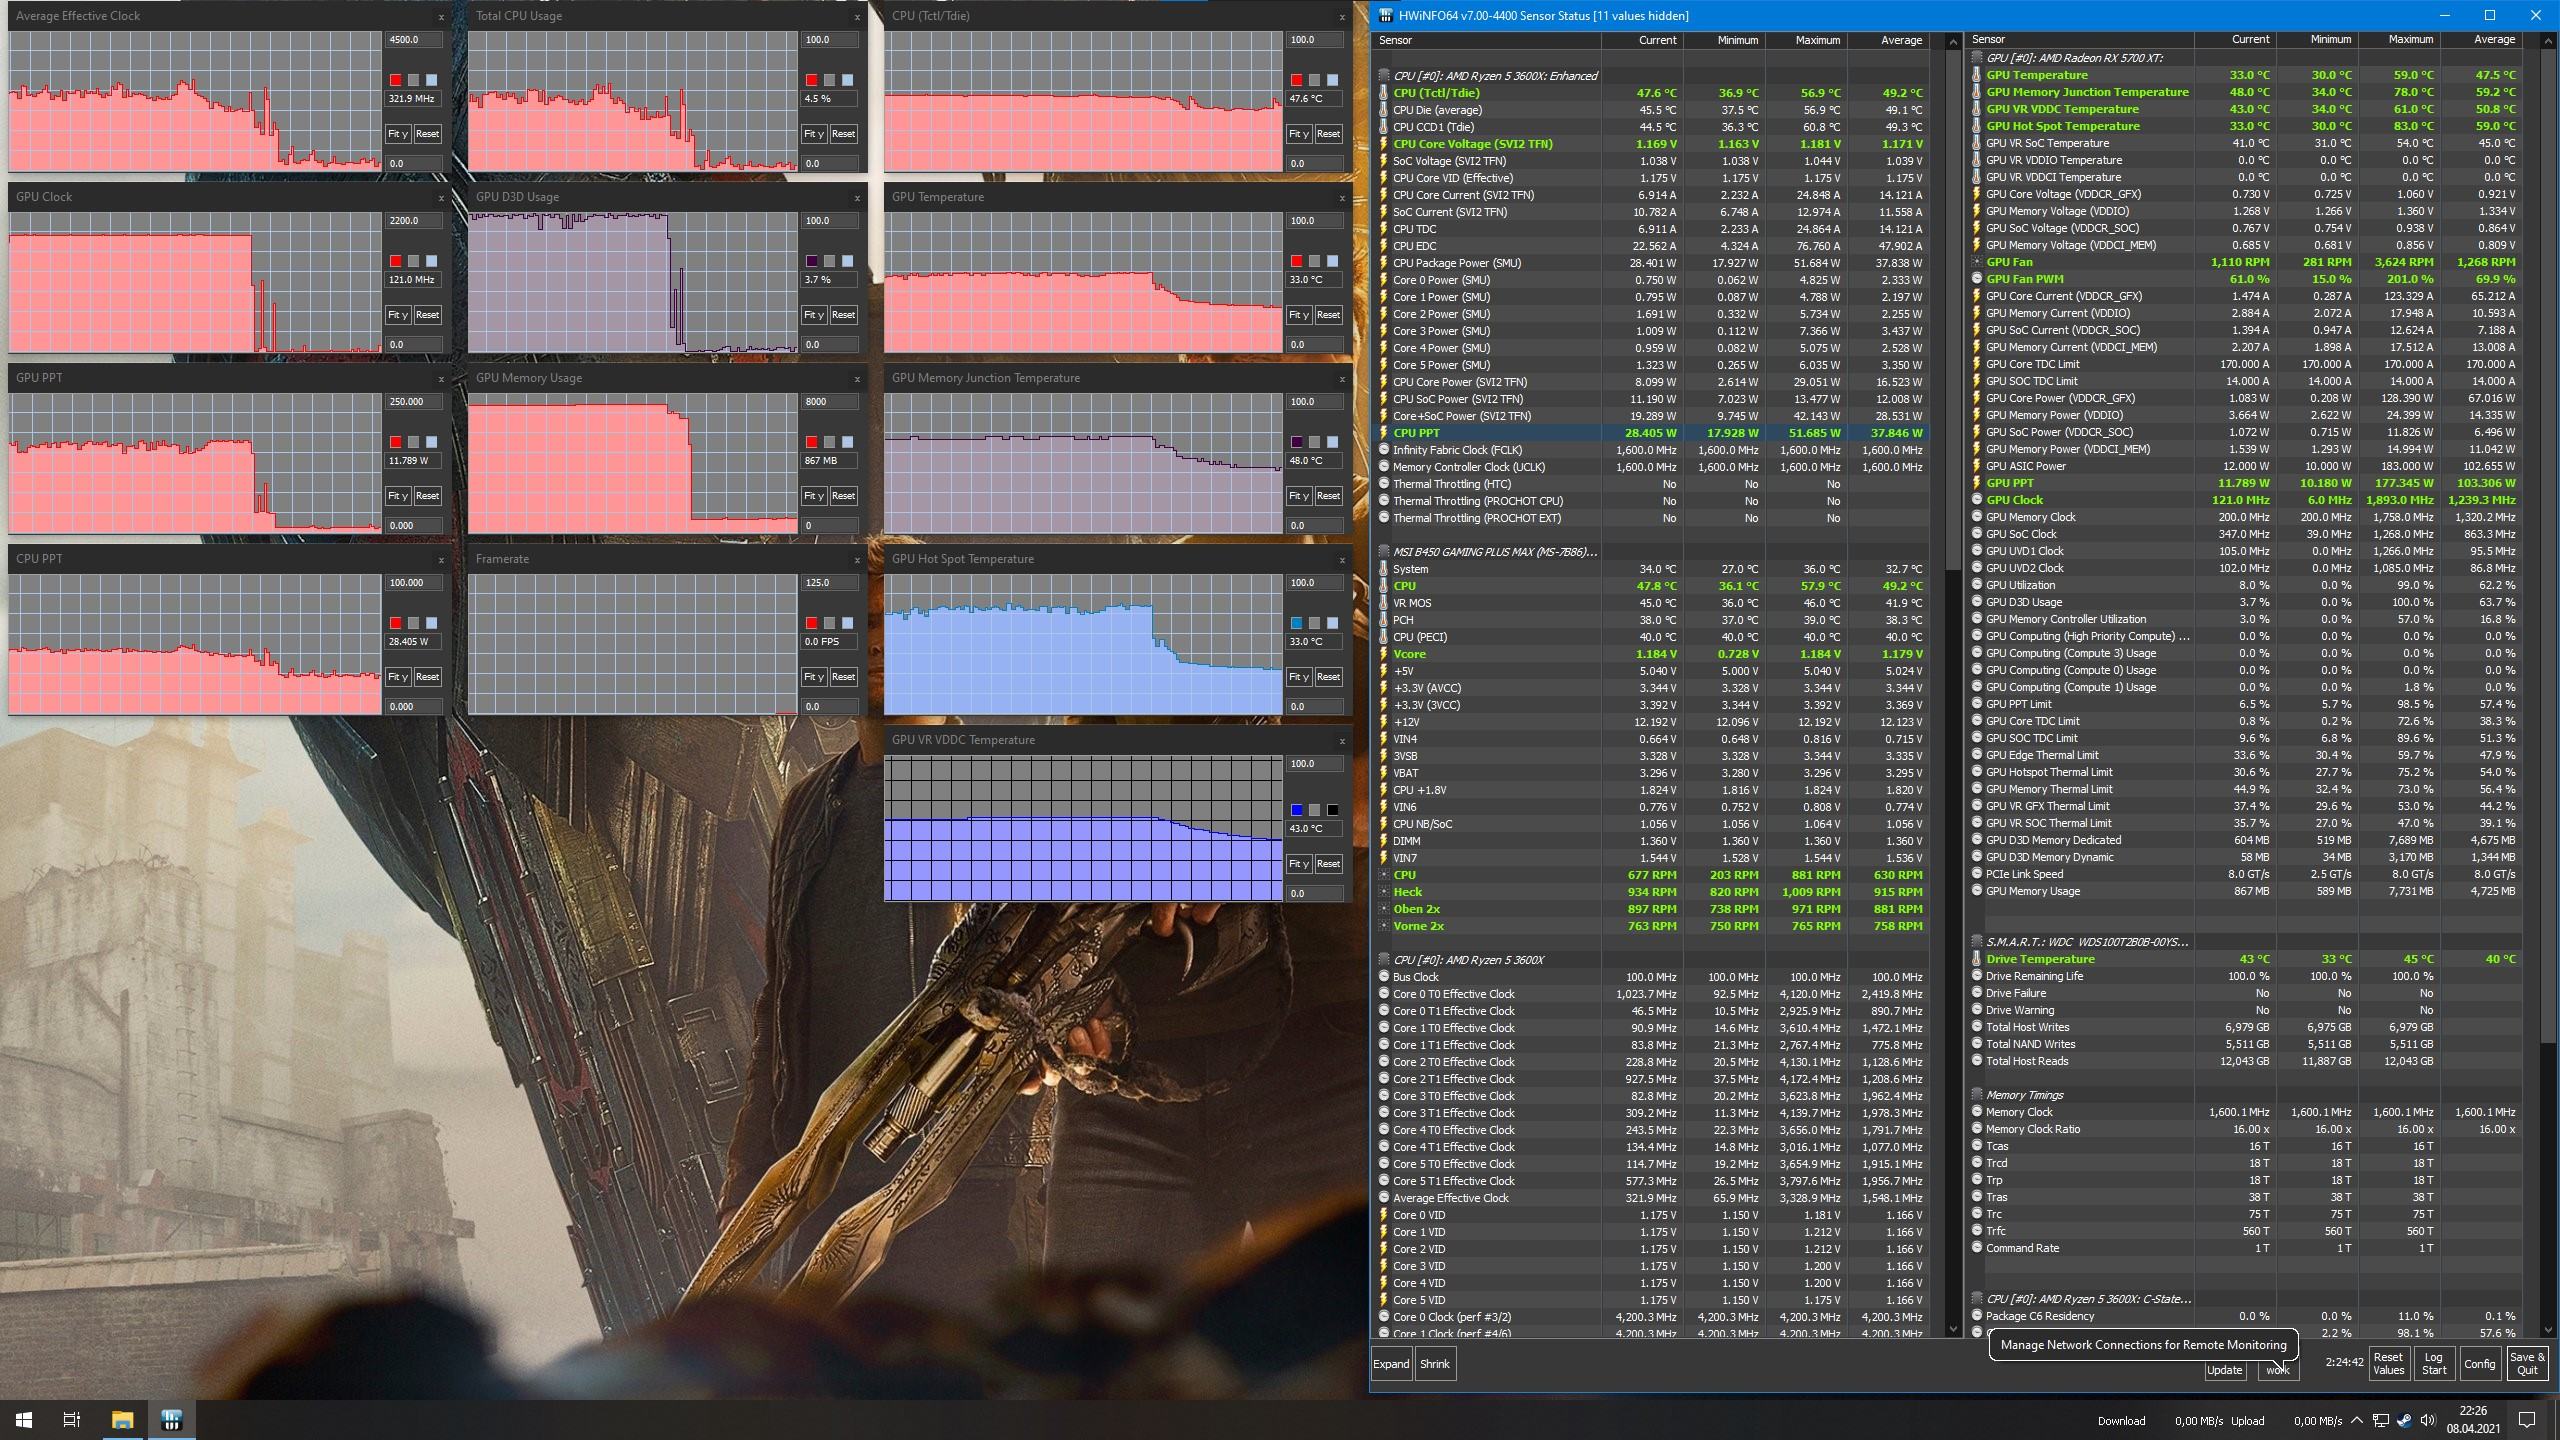This screenshot has width=2560, height=1440.
Task: Click taskbar clock showing 22:26
Action: coord(2472,1420)
